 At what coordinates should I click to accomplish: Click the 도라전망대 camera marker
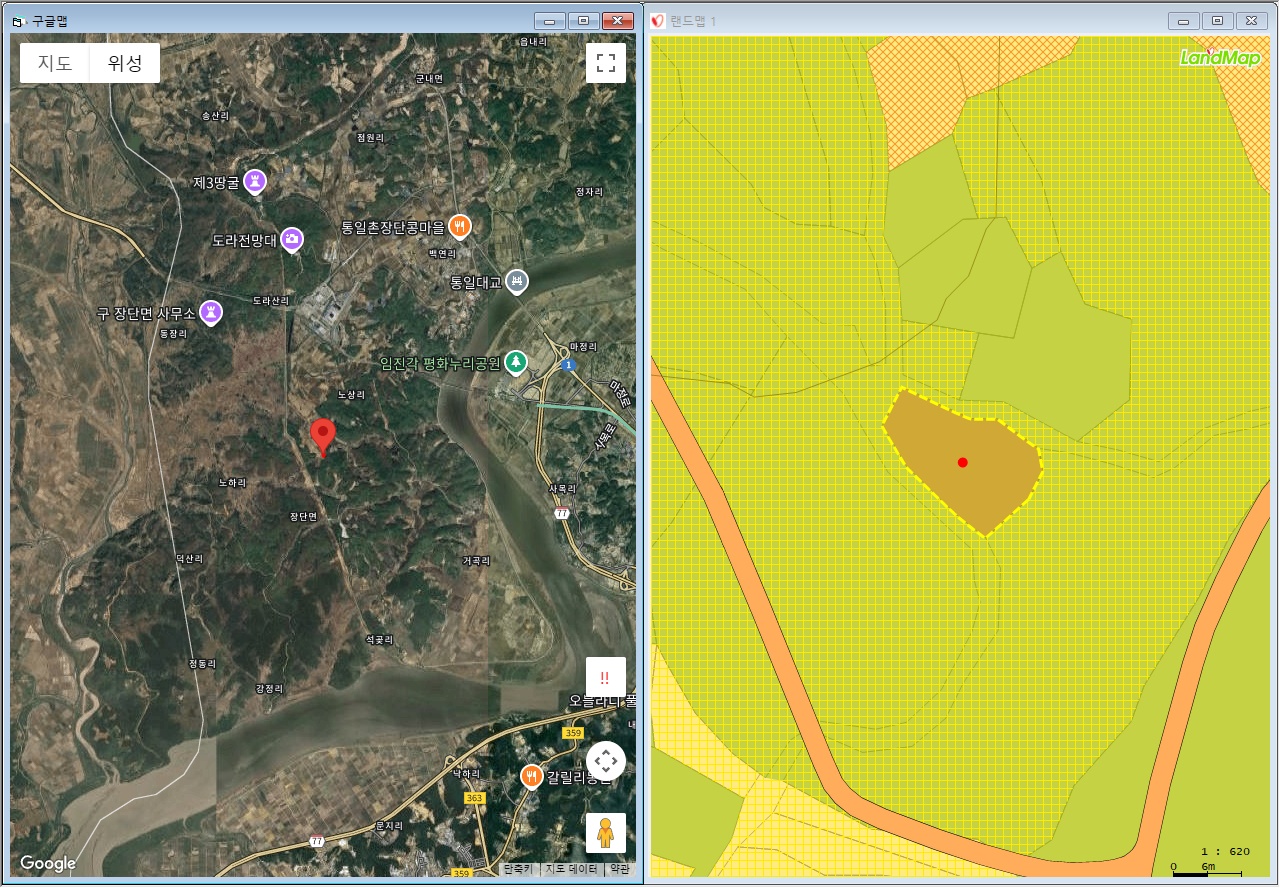click(x=291, y=239)
